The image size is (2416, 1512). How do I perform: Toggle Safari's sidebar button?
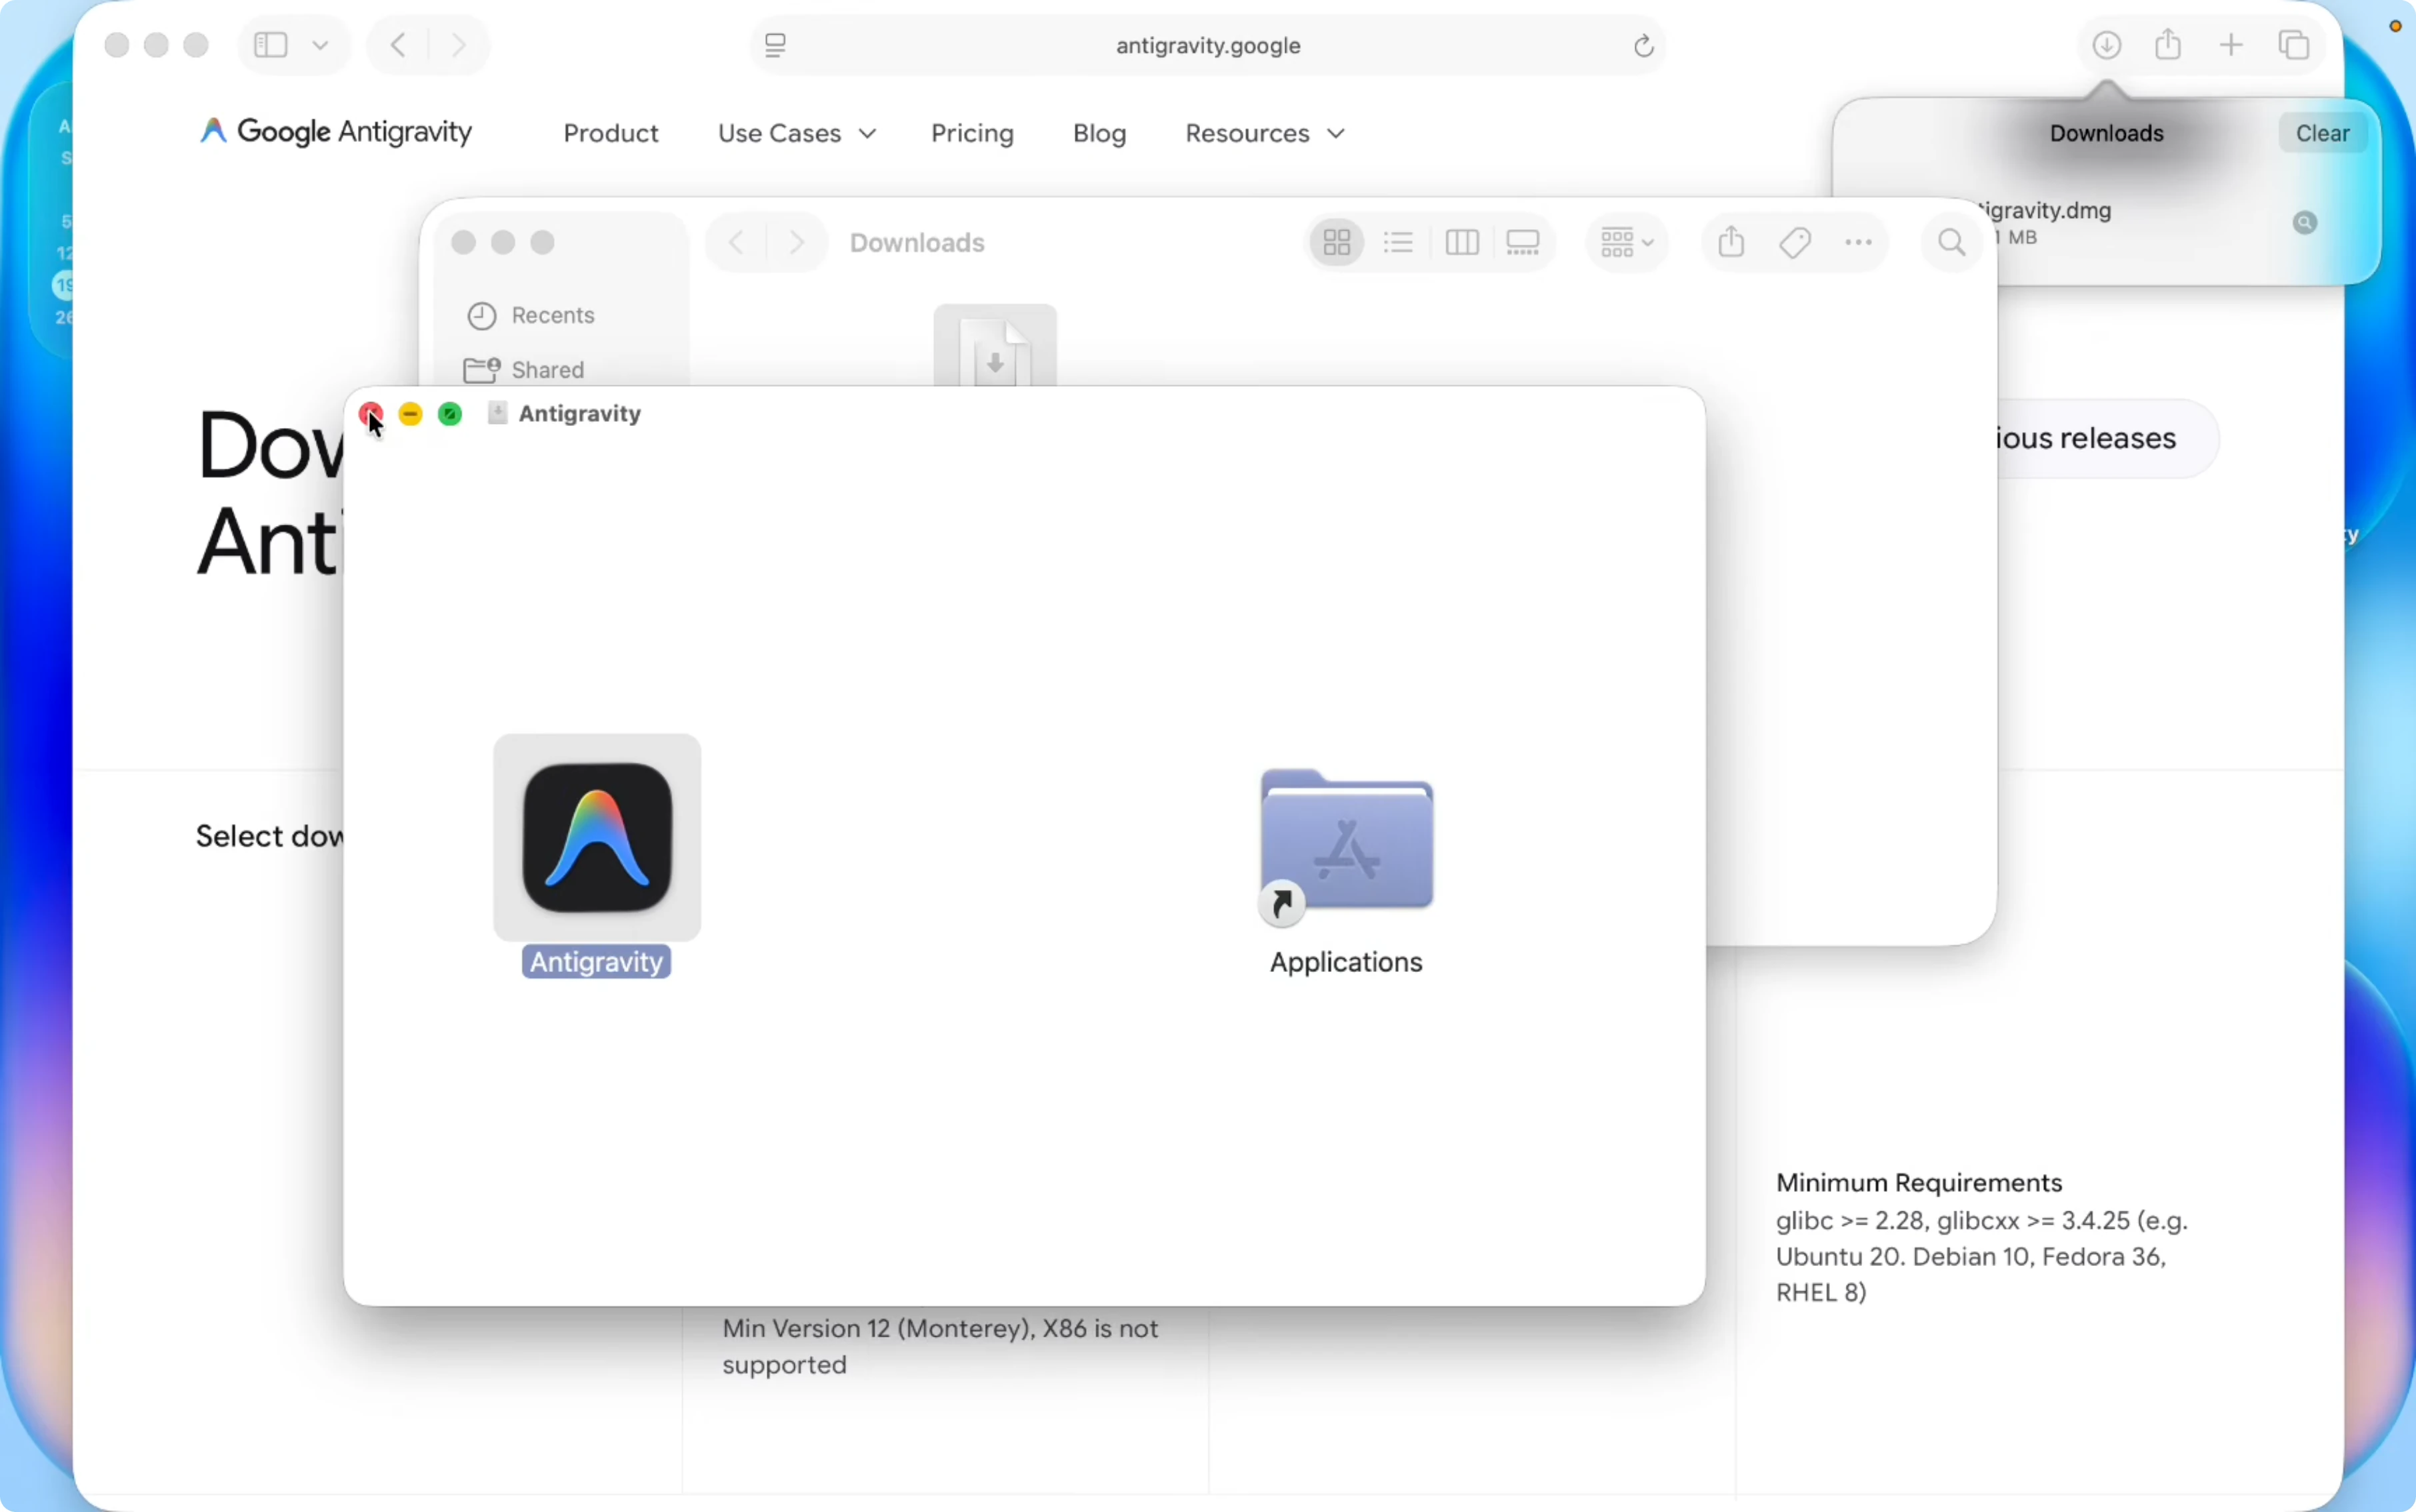271,45
